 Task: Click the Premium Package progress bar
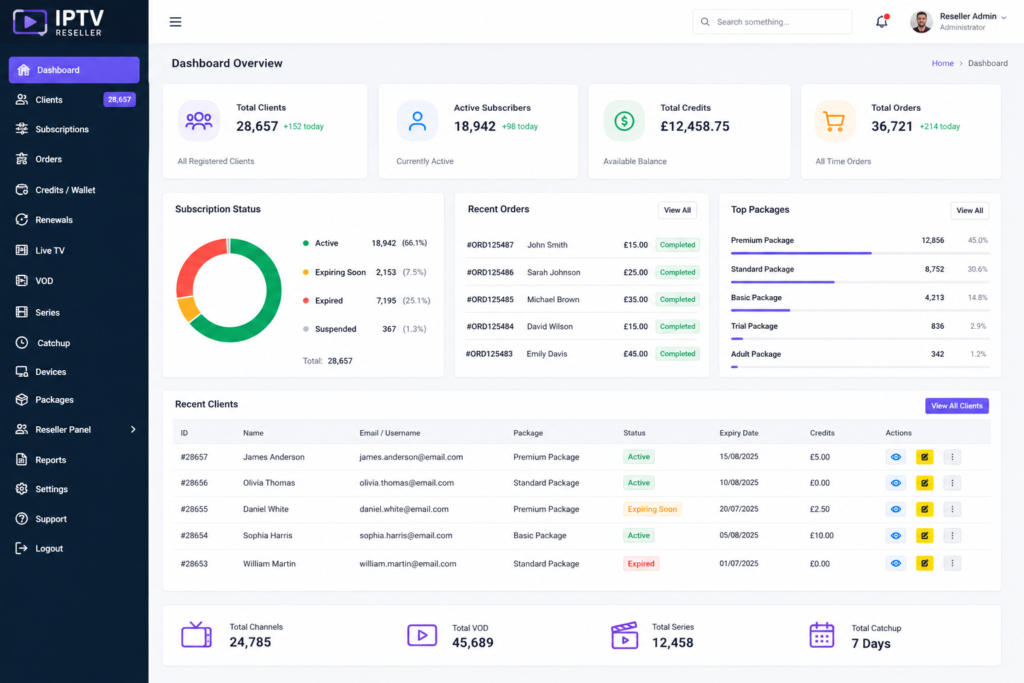[x=860, y=253]
